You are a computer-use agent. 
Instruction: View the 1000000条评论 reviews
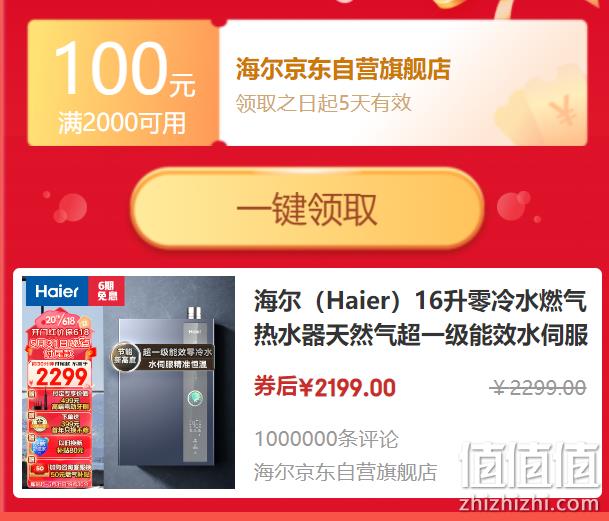(x=327, y=439)
